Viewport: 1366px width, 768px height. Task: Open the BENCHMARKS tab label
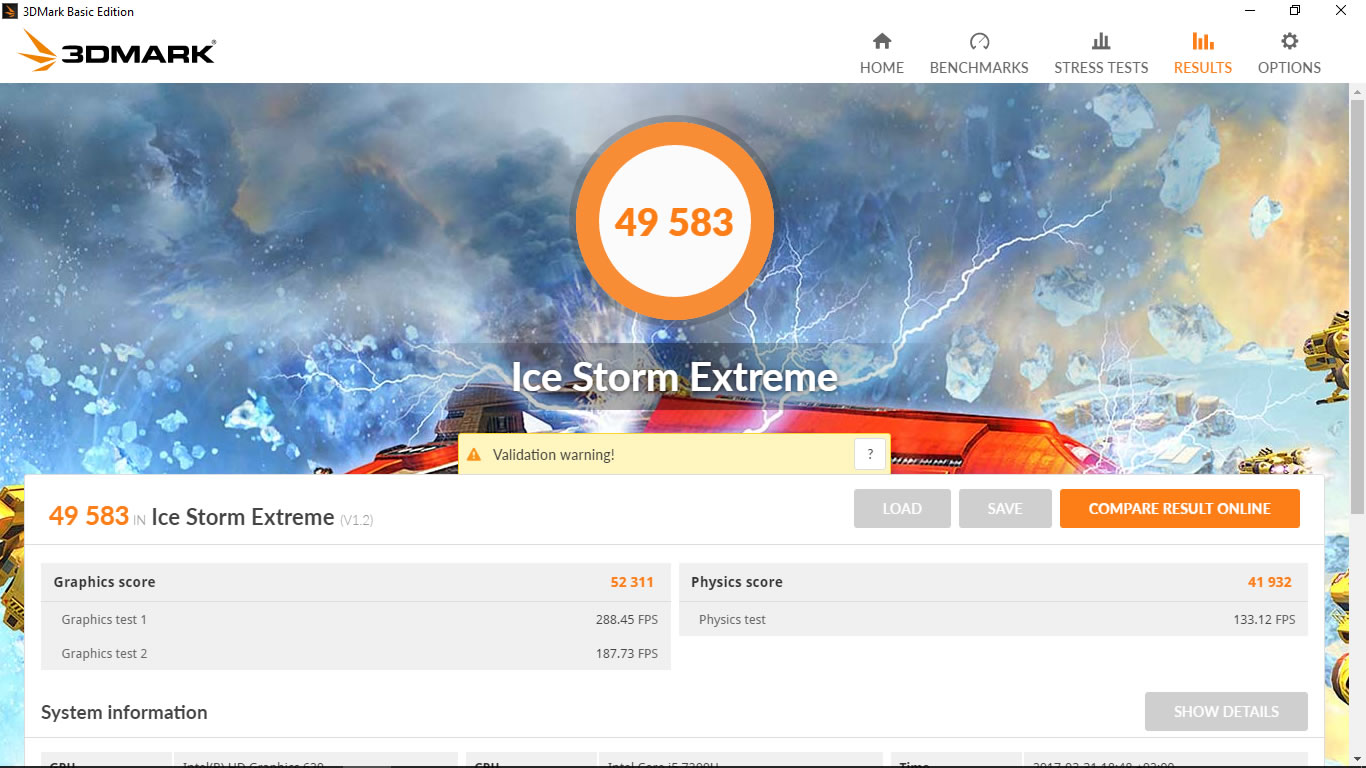click(979, 68)
